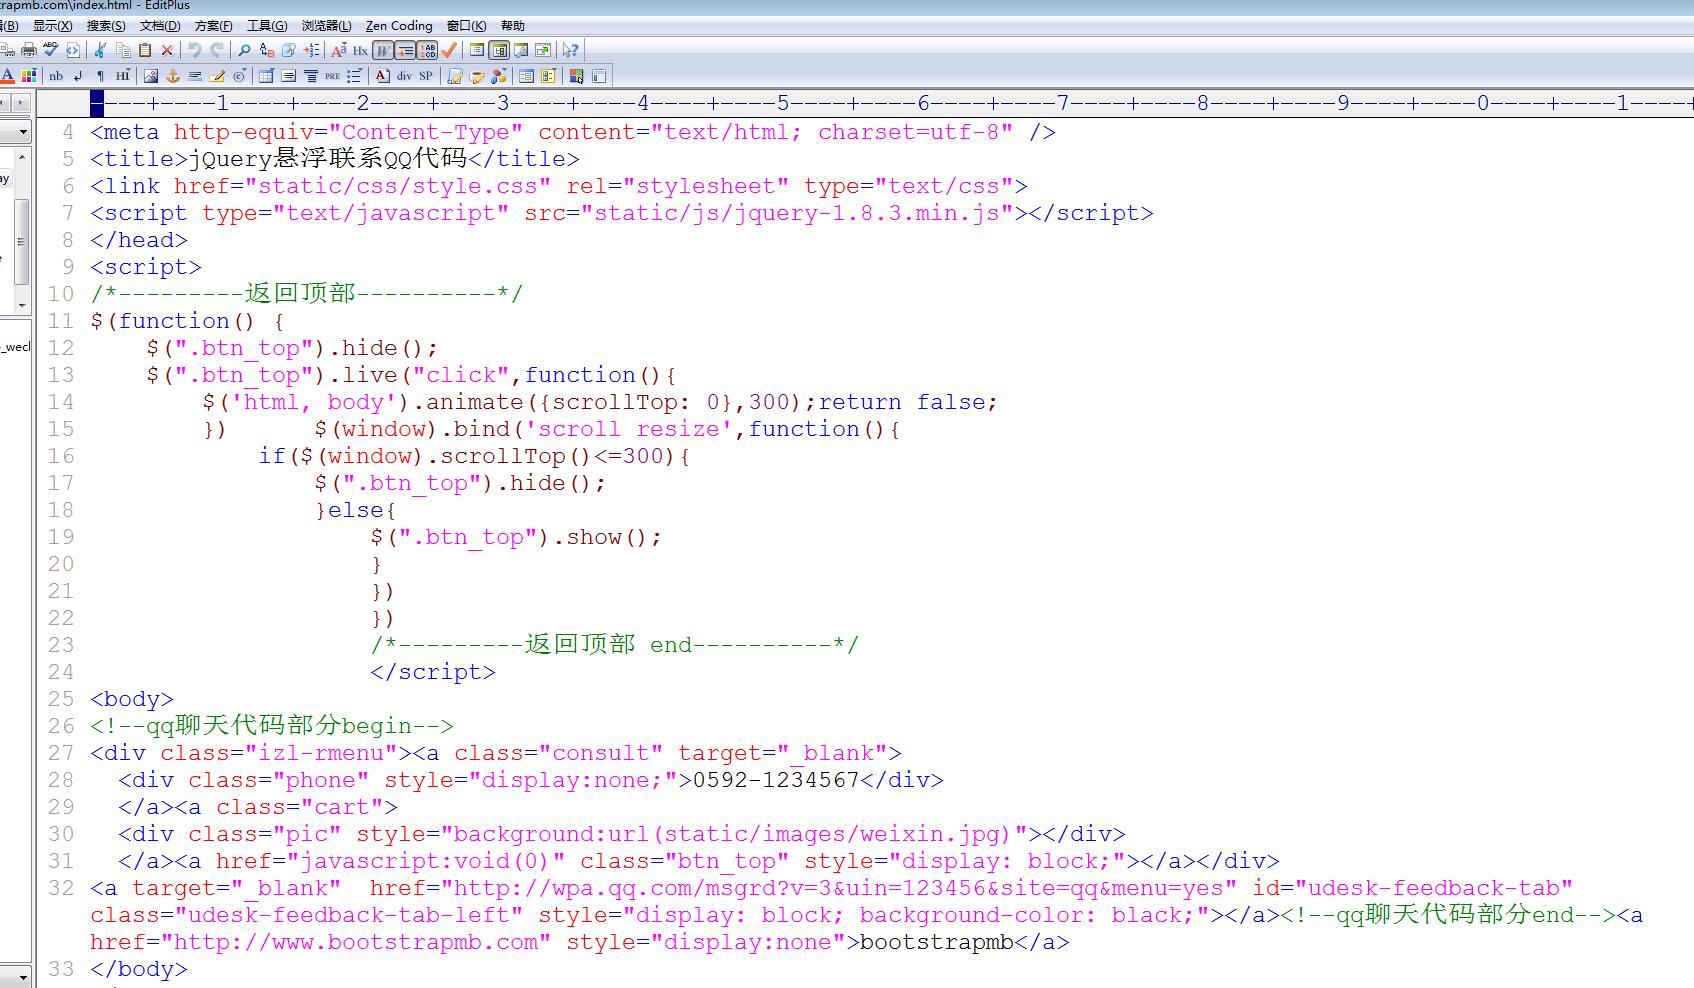Click the Undo arrow icon

[x=194, y=50]
